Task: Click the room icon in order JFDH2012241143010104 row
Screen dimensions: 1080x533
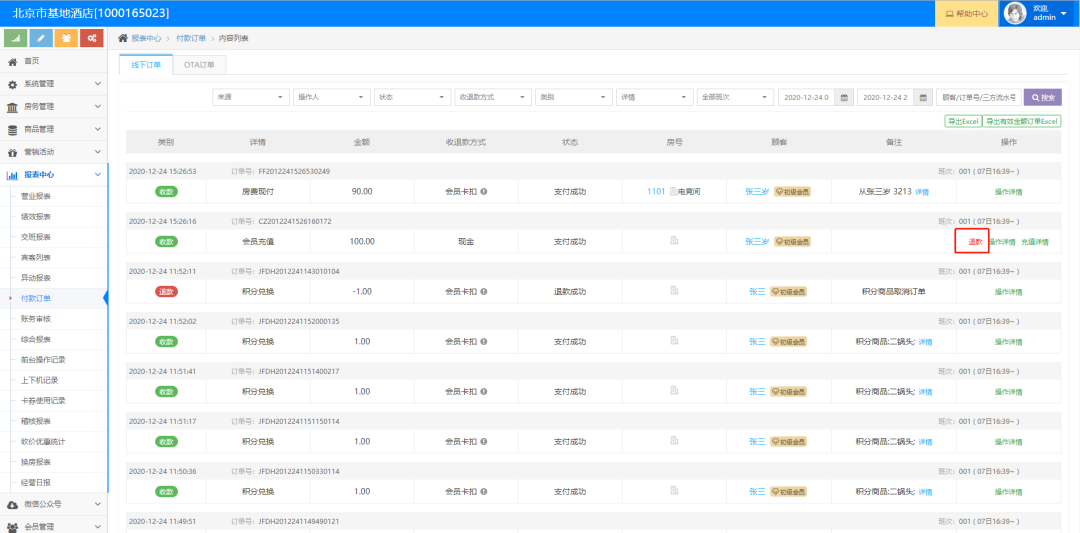Action: 674,291
